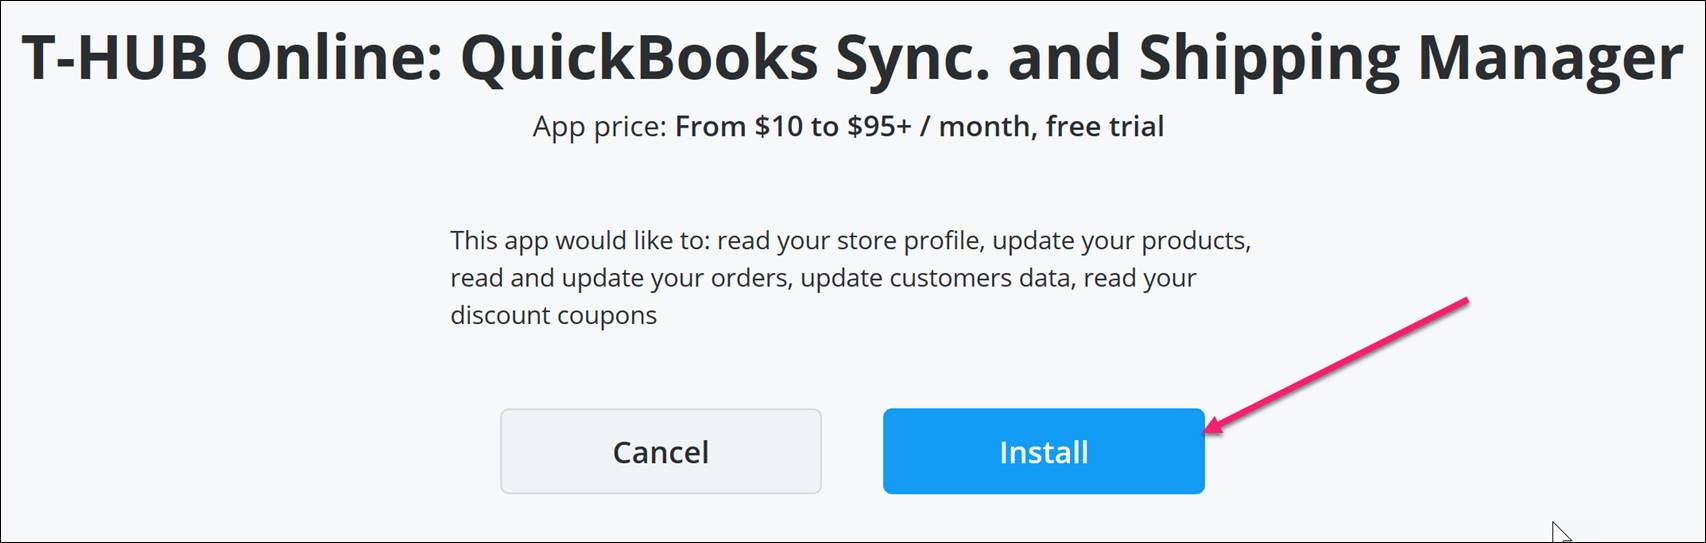Cancel the app installation
Screen dimensions: 1706x543
661,451
